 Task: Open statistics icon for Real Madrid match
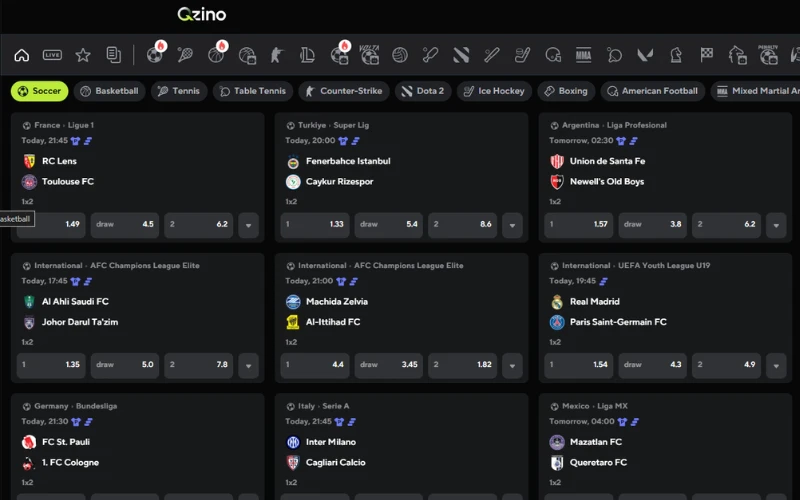(604, 281)
